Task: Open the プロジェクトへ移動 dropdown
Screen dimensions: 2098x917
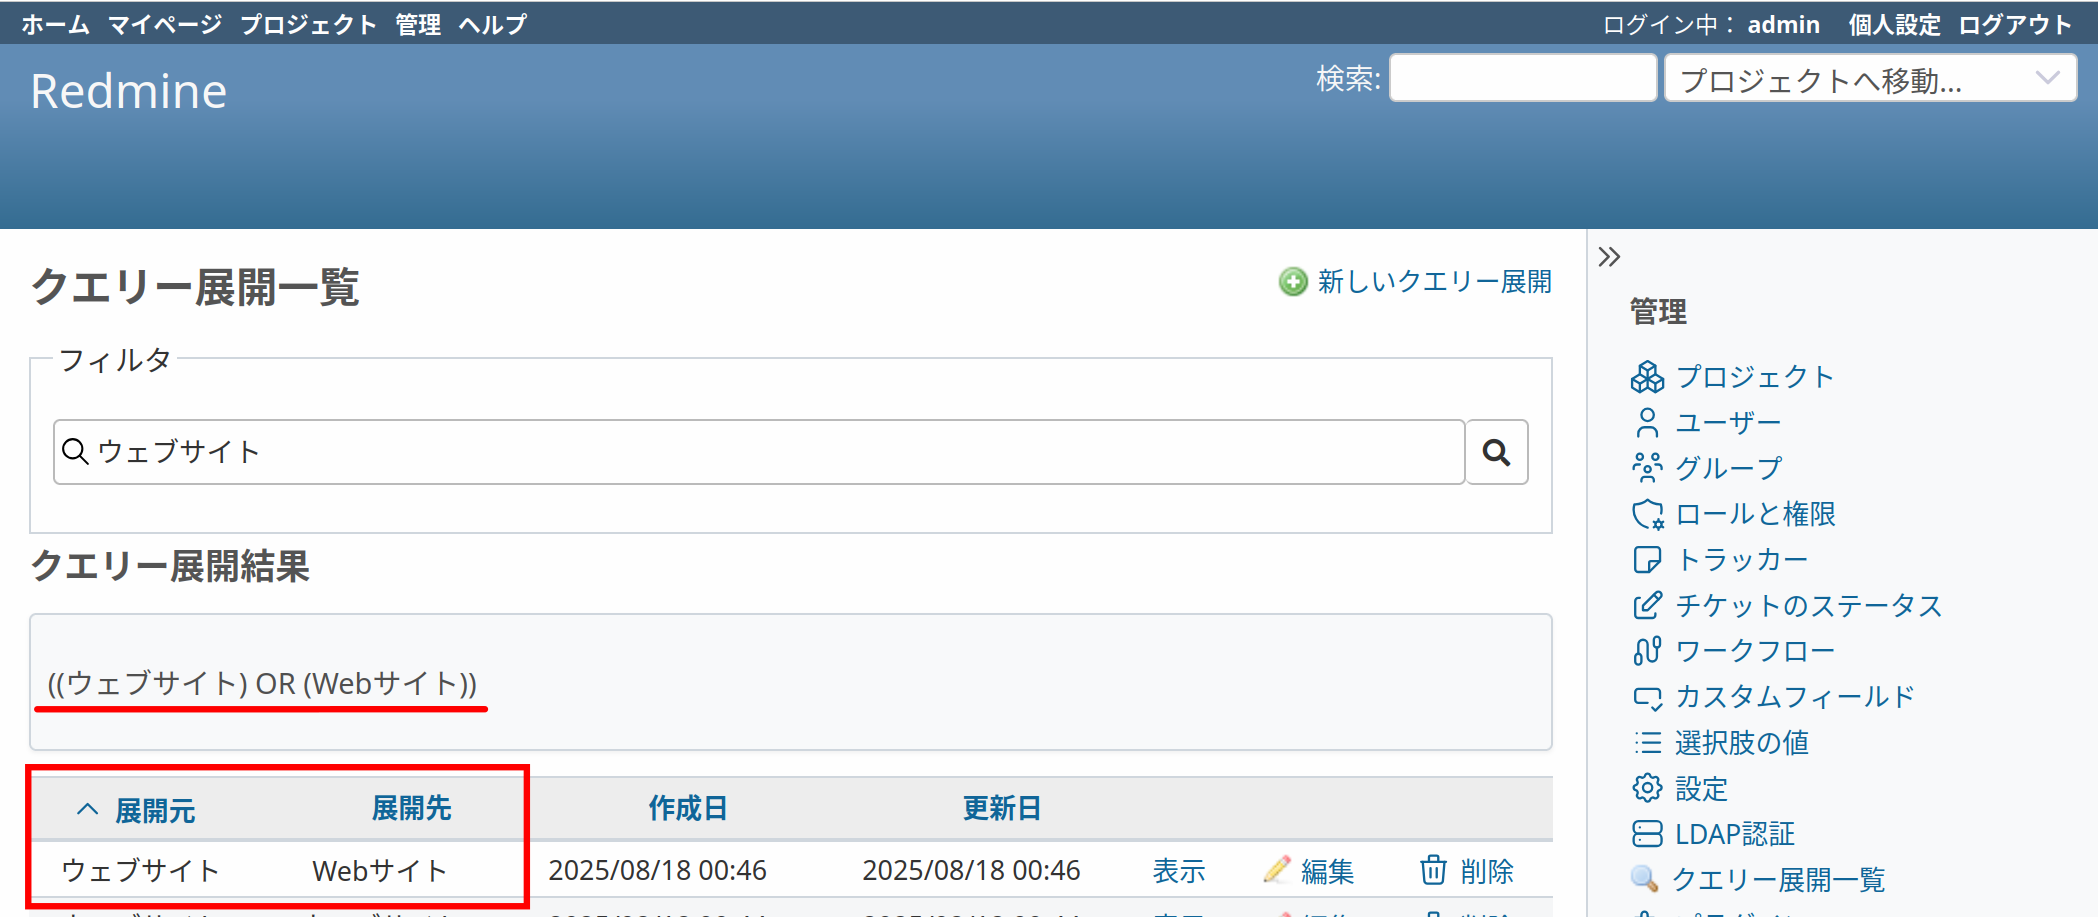Action: coord(1870,78)
